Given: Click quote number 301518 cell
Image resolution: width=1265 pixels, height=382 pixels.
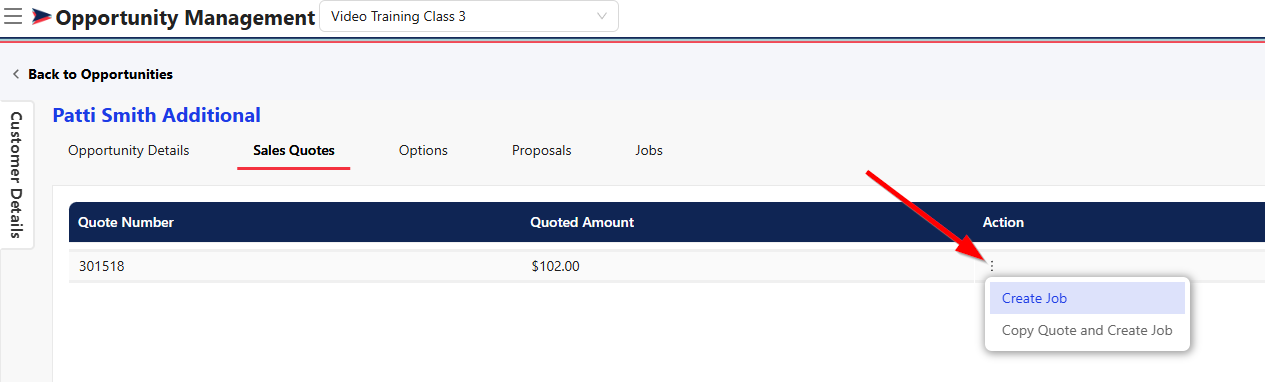Looking at the screenshot, I should tap(101, 266).
